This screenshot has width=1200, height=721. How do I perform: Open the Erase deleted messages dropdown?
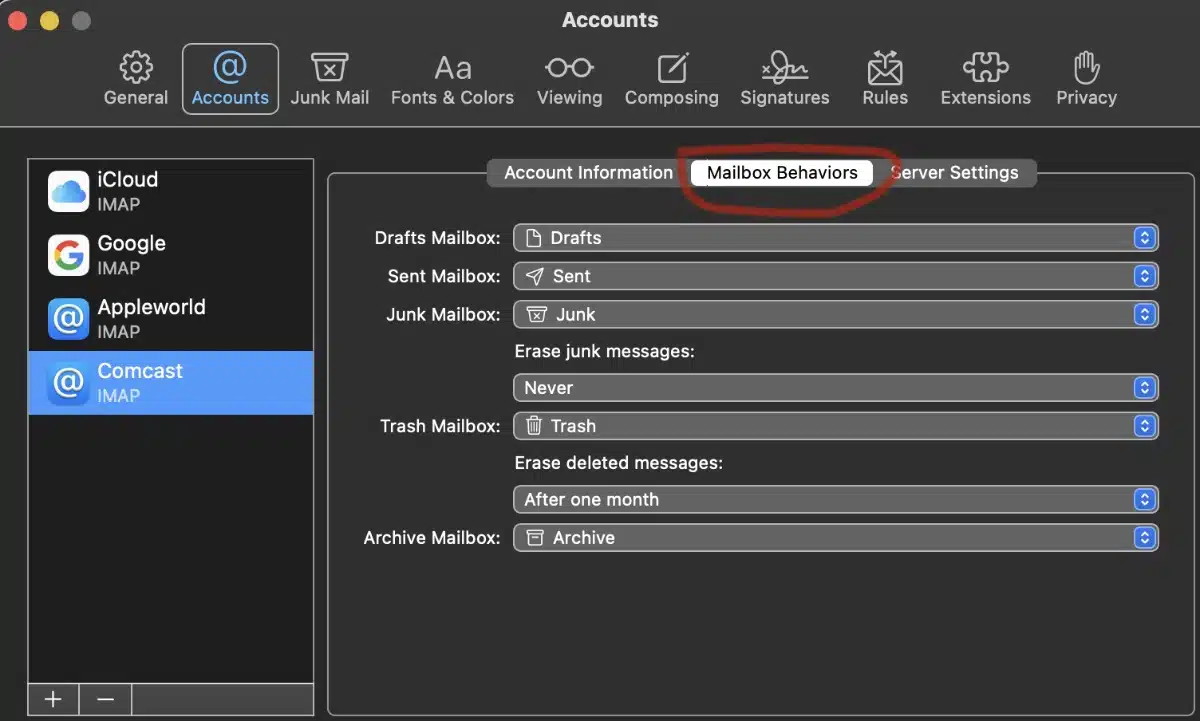(836, 500)
